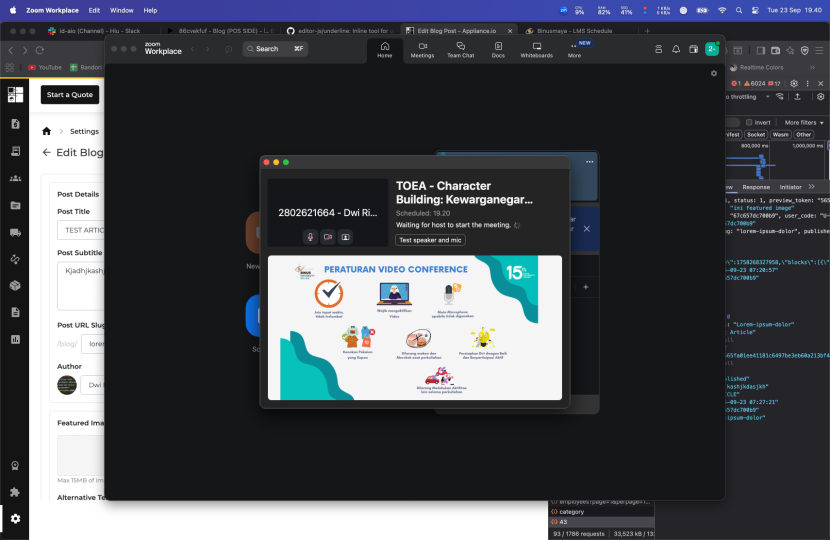Open Window menu in macOS menu bar

[121, 10]
